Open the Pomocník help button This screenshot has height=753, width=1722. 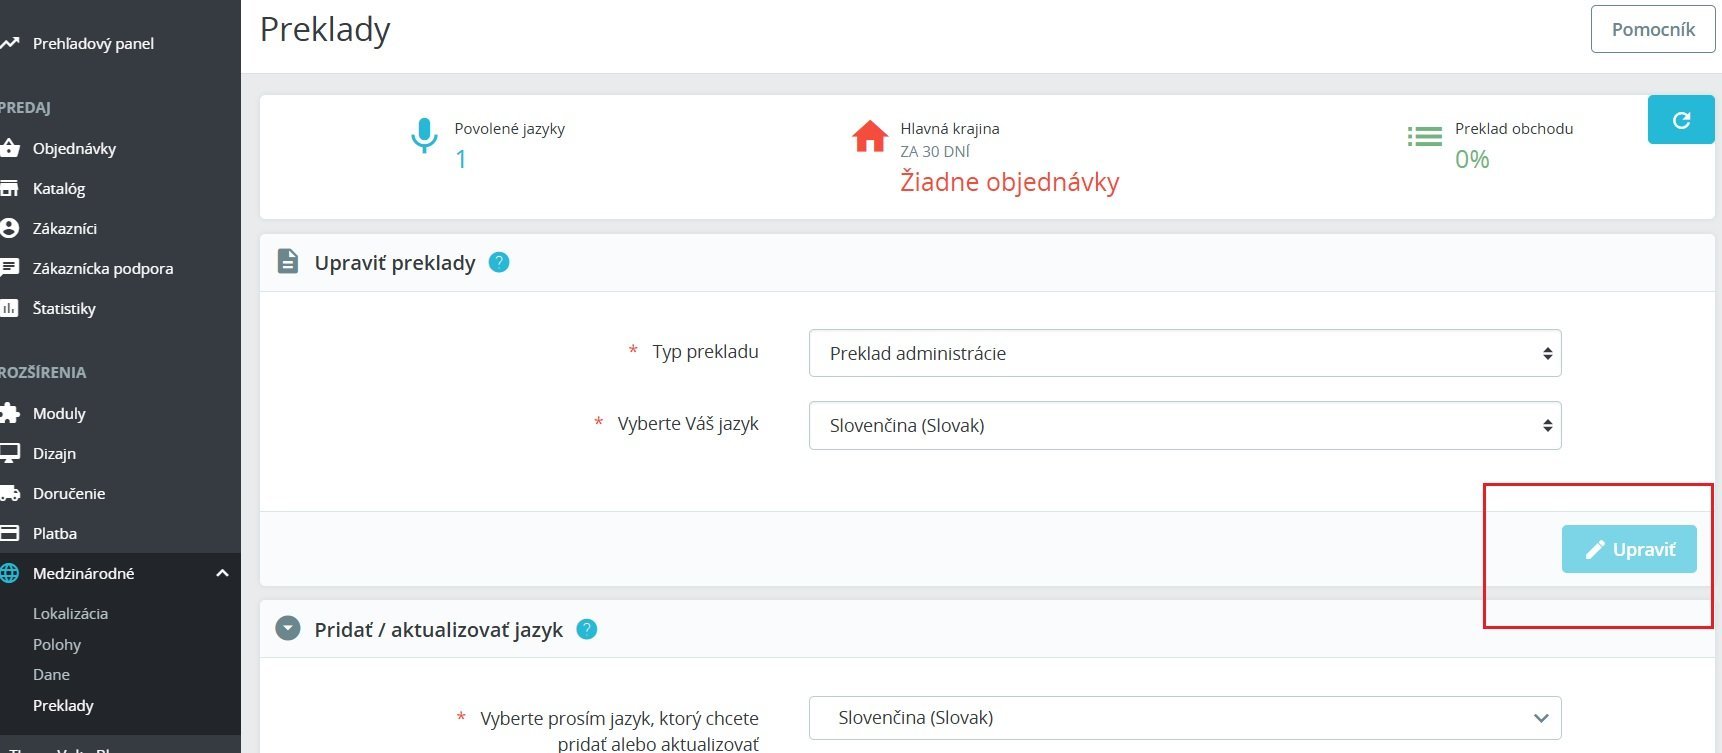tap(1652, 29)
